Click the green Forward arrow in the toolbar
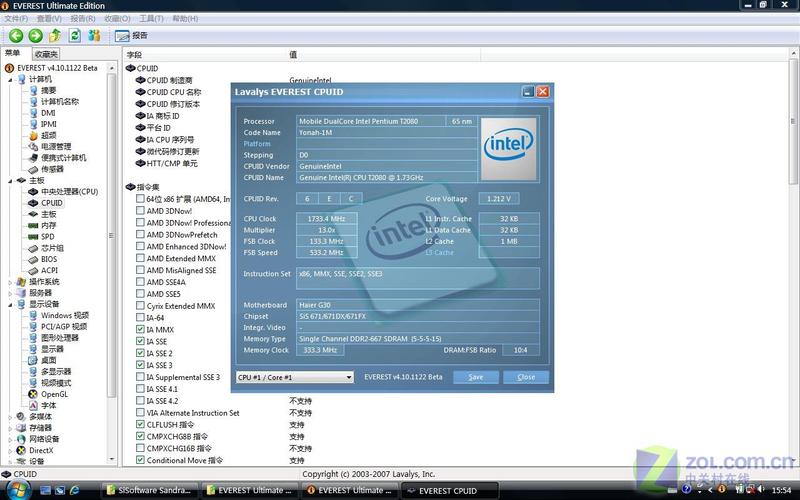The width and height of the screenshot is (800, 500). [x=35, y=35]
